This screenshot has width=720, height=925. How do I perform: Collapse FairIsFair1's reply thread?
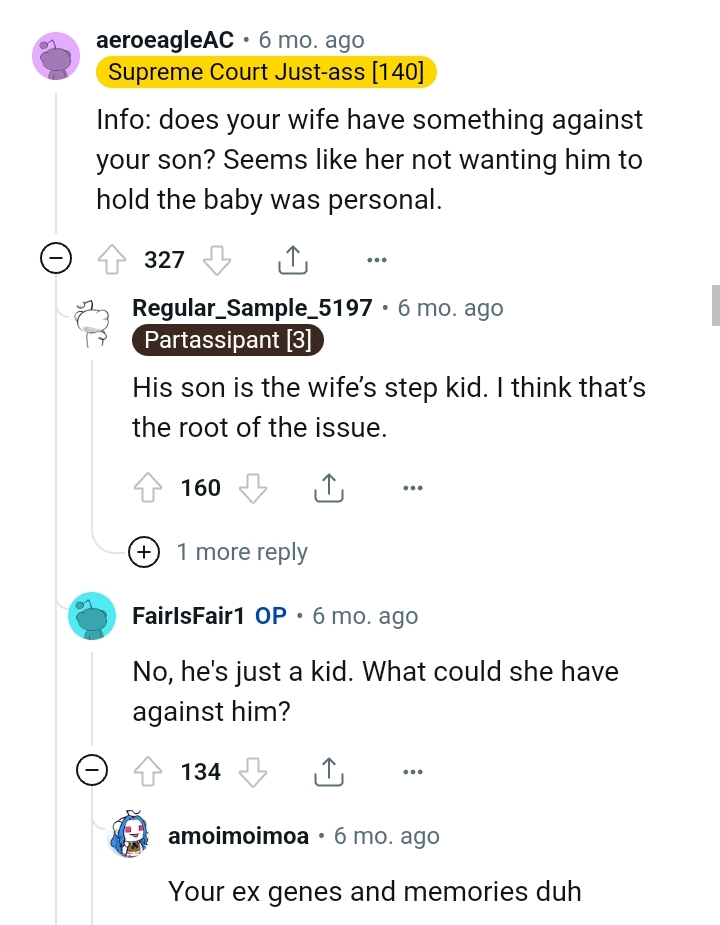click(92, 771)
